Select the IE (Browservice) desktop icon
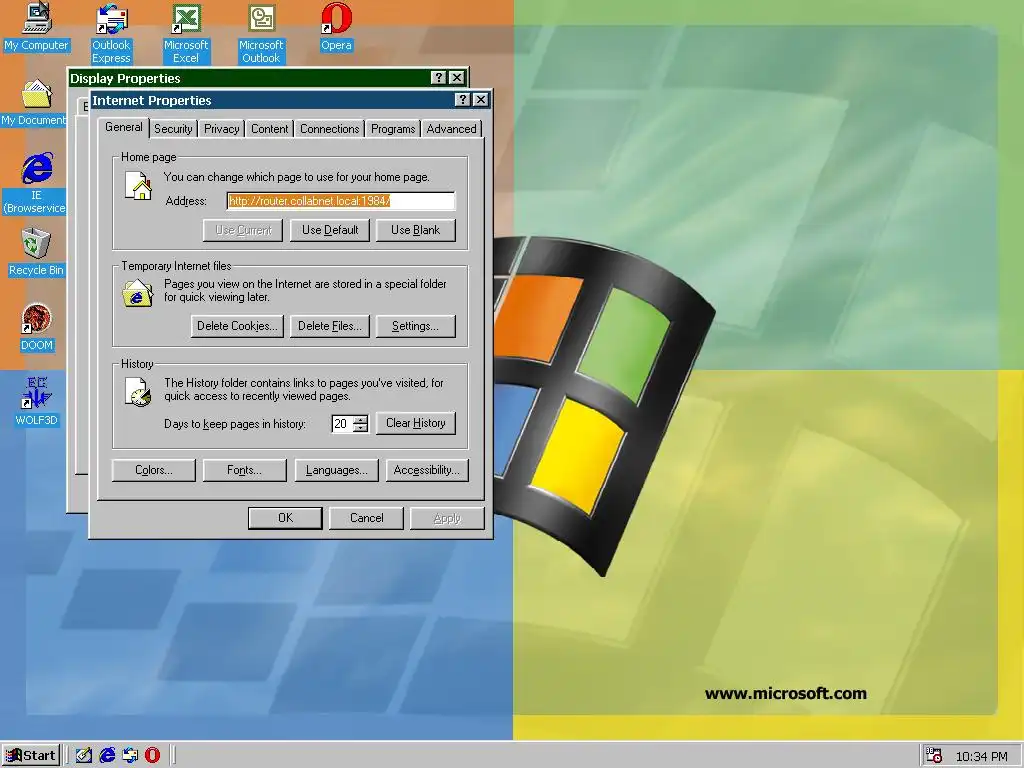Image resolution: width=1024 pixels, height=768 pixels. pos(36,183)
